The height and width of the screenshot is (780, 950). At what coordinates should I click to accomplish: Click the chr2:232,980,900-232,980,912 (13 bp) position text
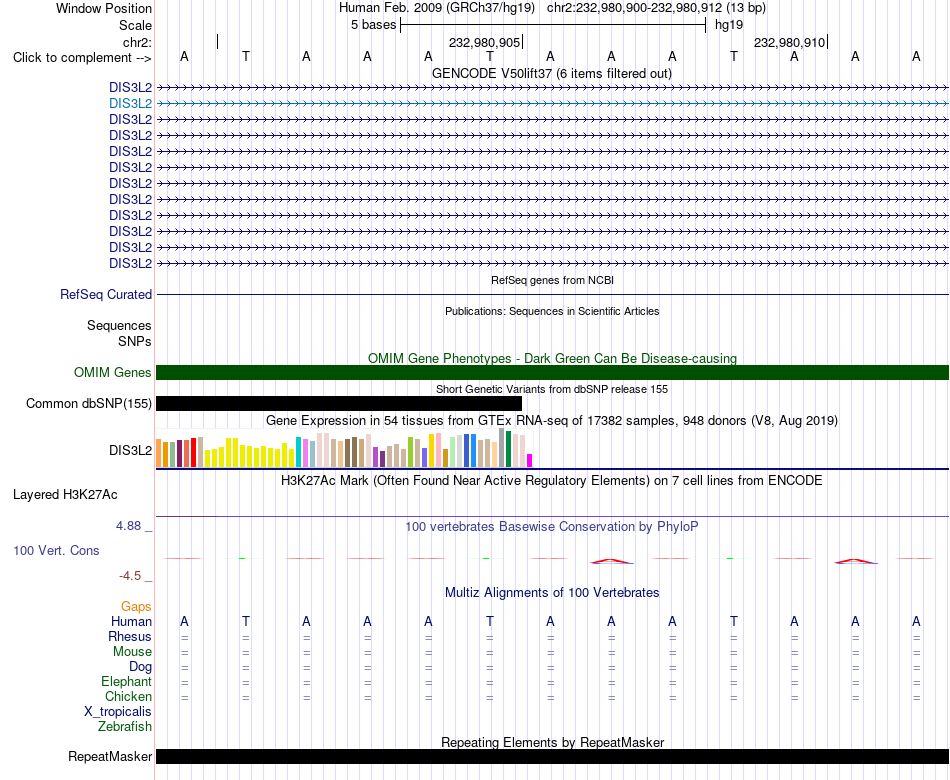click(656, 8)
